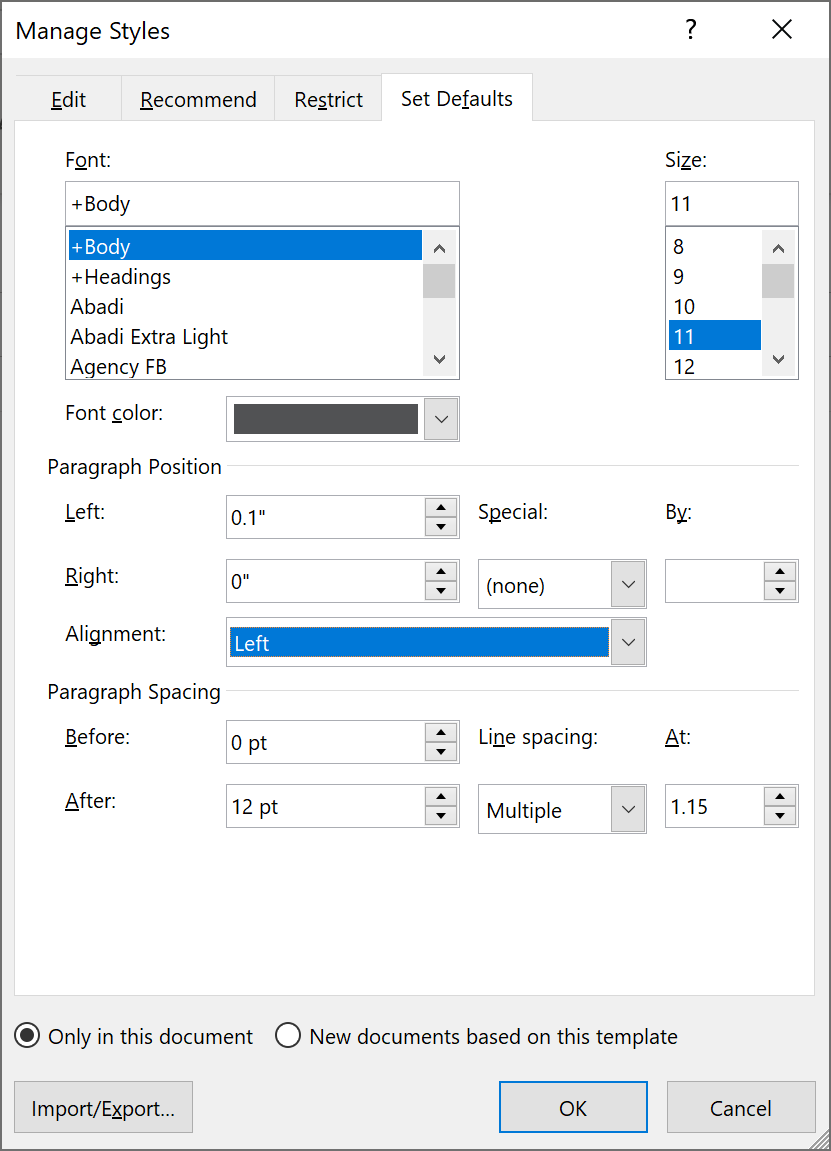This screenshot has height=1151, width=831.
Task: Click Cancel to dismiss the dialog
Action: pos(741,1107)
